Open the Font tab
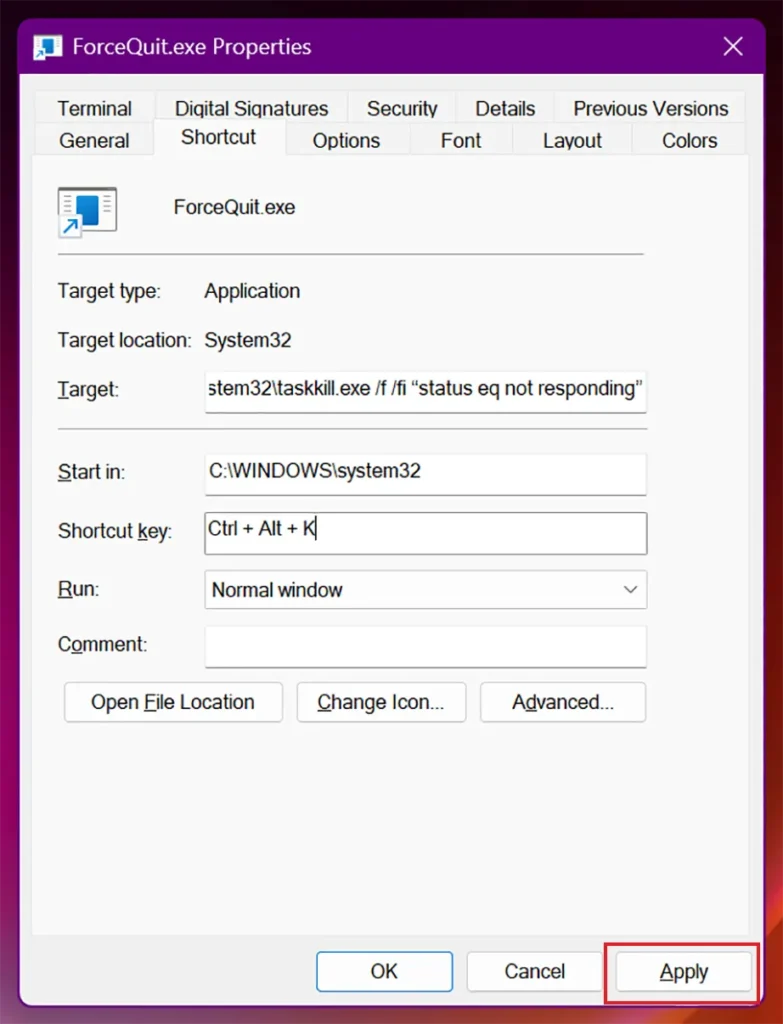The image size is (783, 1024). pos(460,140)
